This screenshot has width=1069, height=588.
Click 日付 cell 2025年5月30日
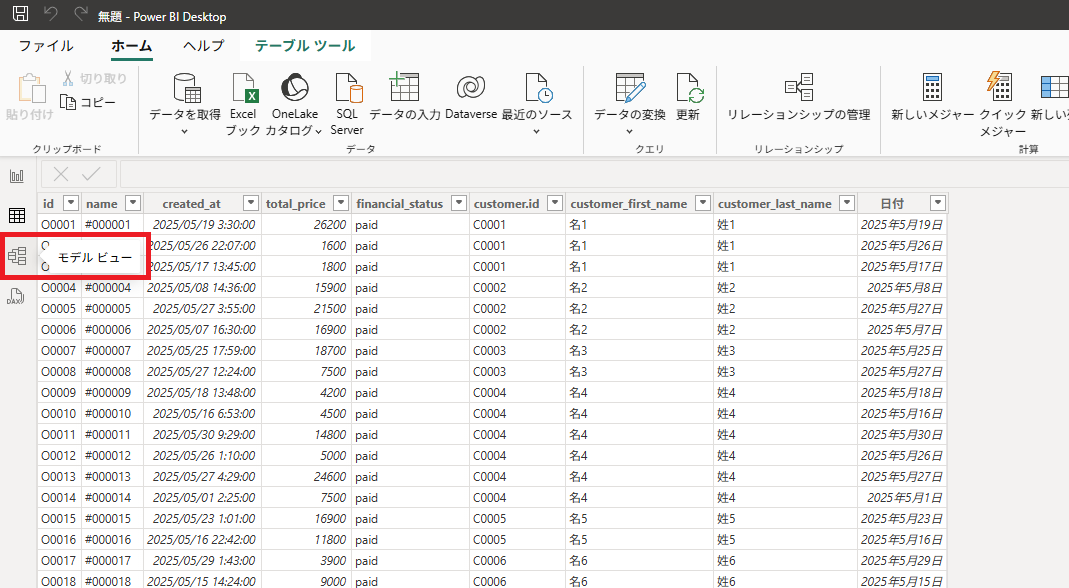pos(901,435)
